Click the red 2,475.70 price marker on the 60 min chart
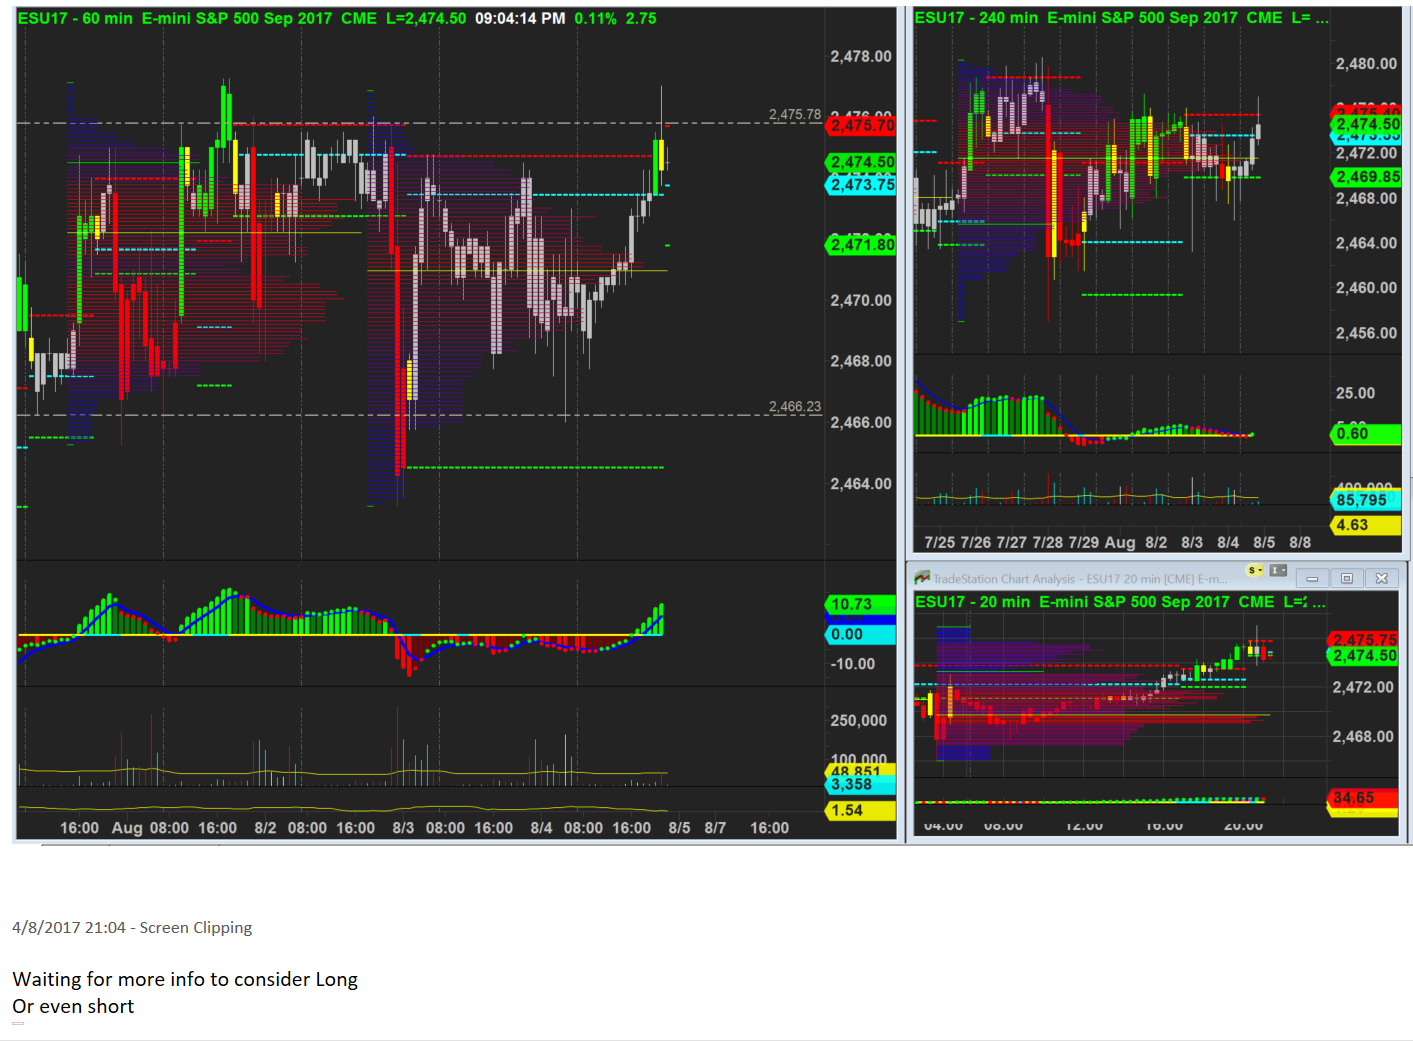Viewport: 1413px width, 1041px height. pyautogui.click(x=861, y=125)
